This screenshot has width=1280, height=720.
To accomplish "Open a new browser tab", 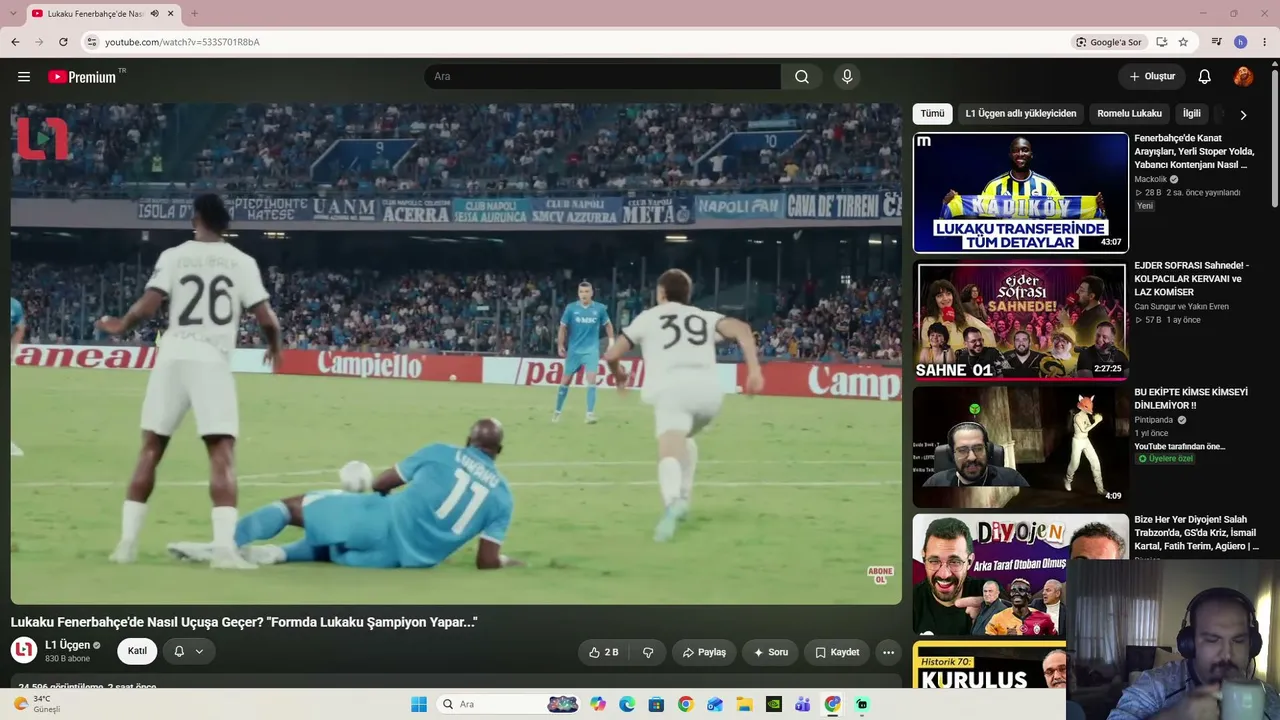I will coord(194,13).
